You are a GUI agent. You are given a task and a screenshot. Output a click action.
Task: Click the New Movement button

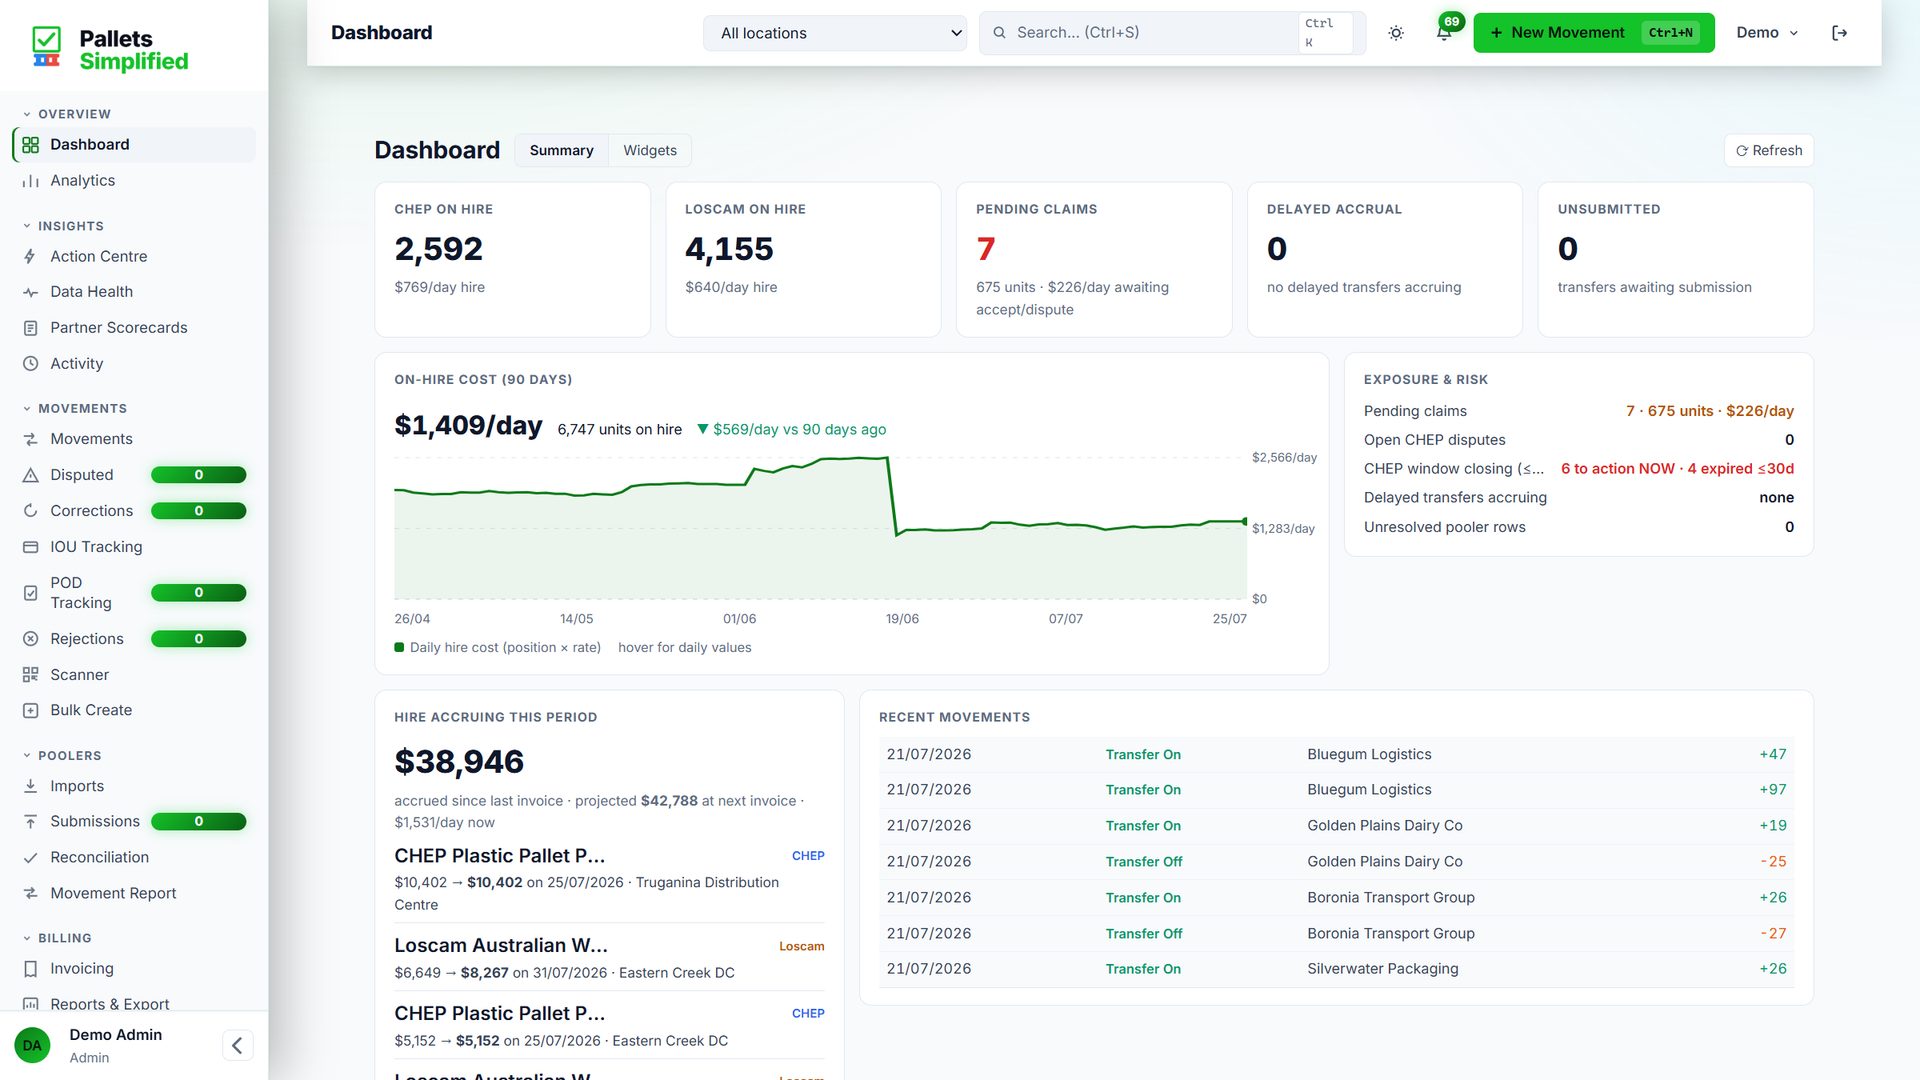coord(1594,33)
